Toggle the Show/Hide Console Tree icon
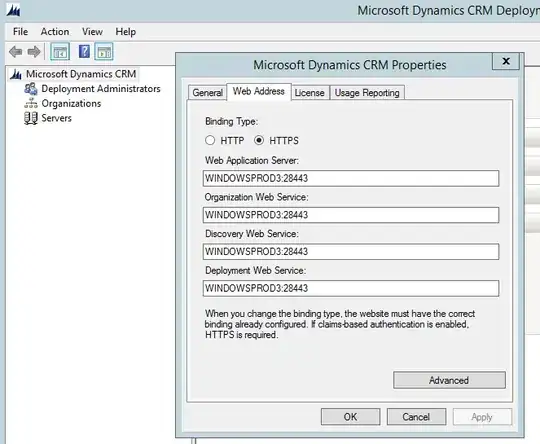This screenshot has height=444, width=540. tap(60, 52)
